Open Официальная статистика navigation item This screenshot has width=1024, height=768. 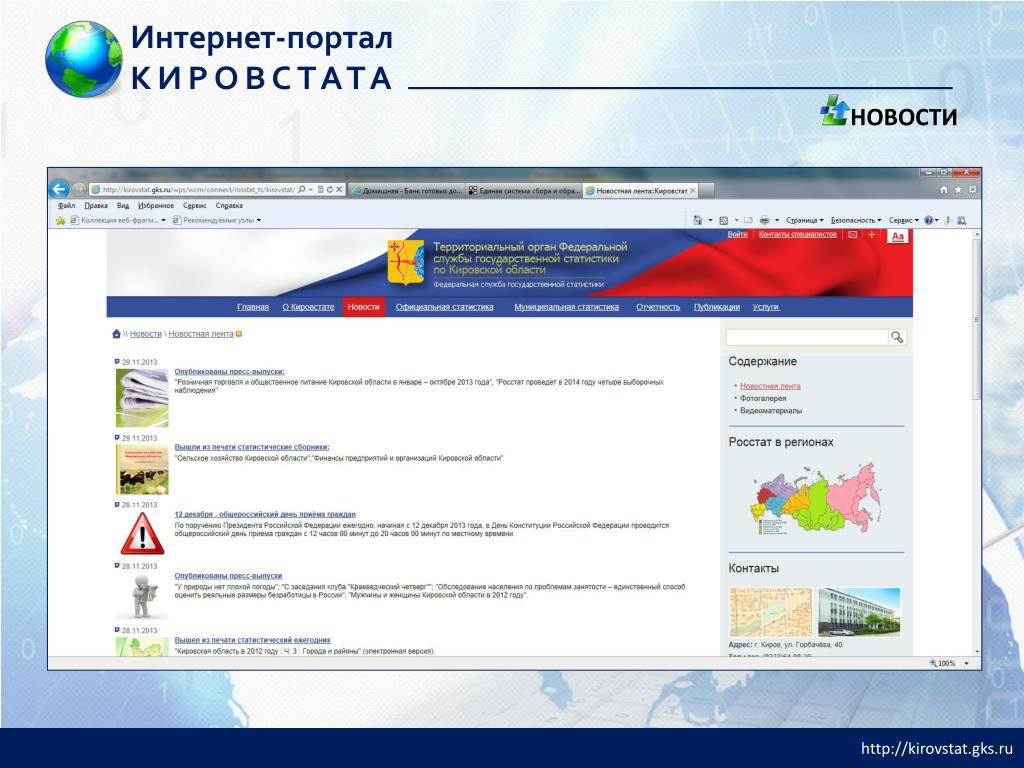click(x=444, y=307)
